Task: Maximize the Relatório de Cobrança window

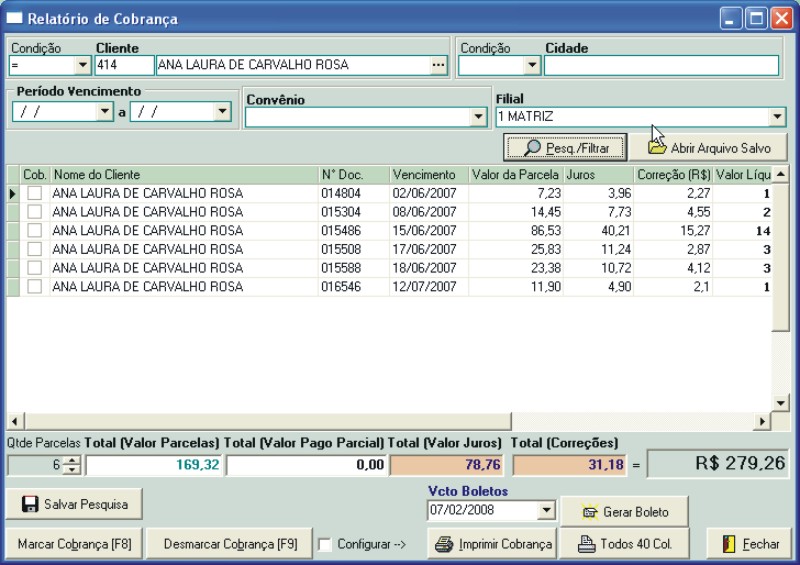Action: point(756,19)
